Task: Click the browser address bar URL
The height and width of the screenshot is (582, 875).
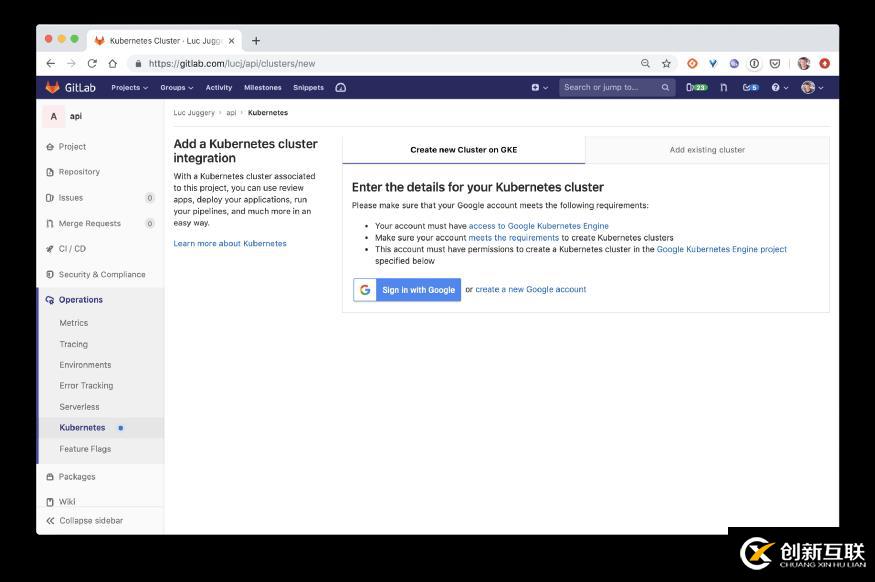Action: [232, 64]
